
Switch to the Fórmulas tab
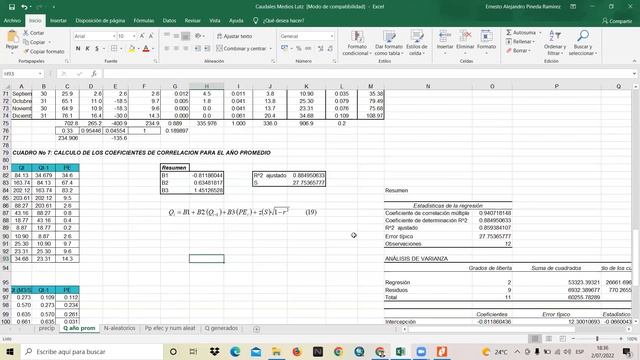(x=144, y=20)
